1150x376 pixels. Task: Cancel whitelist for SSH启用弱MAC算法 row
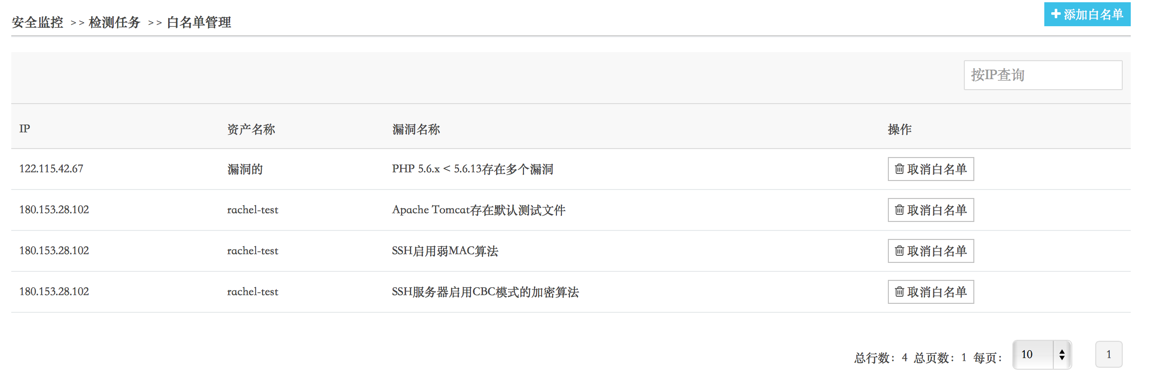(x=931, y=251)
